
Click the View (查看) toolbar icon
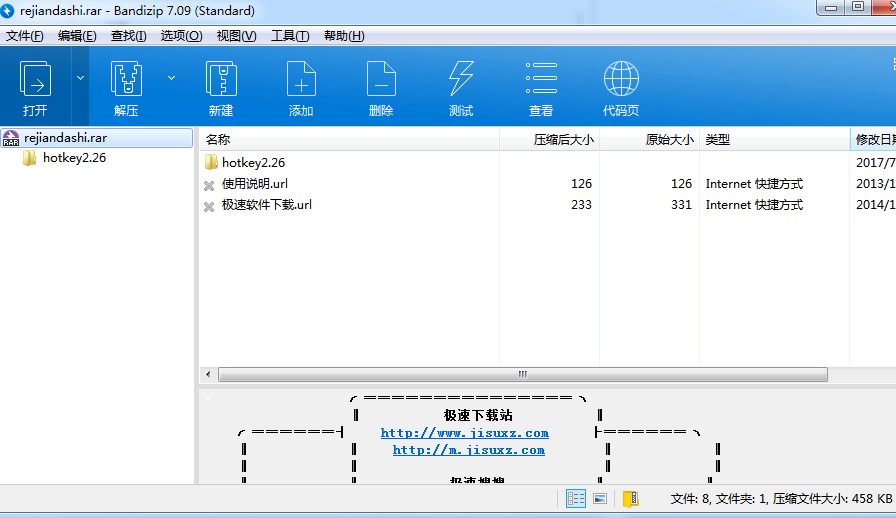541,87
